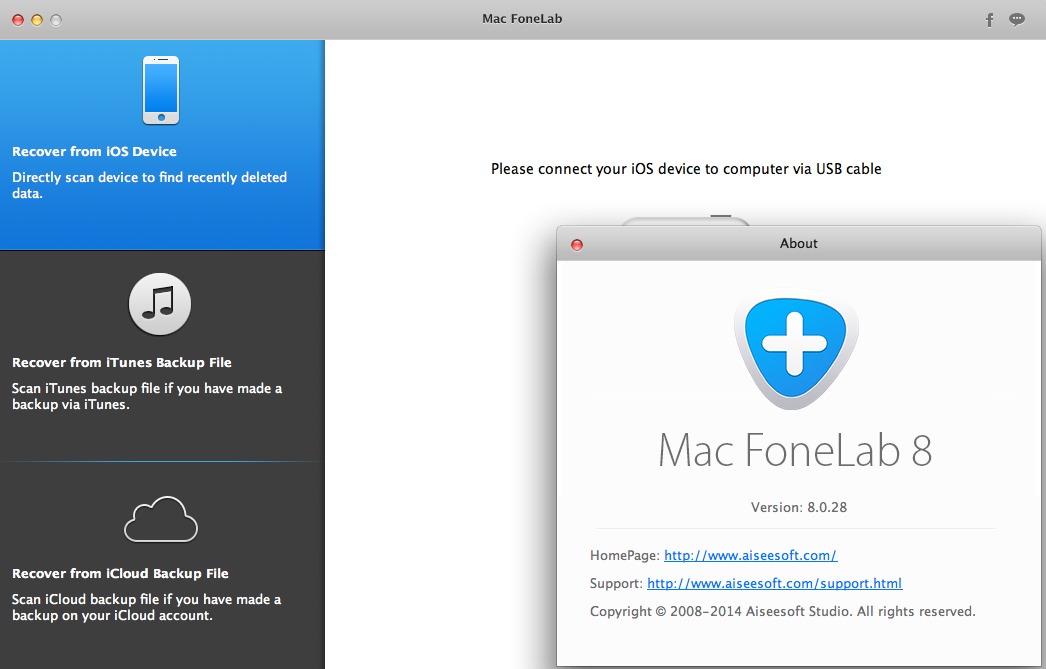Open the aiseesoft.com HomePage link
The width and height of the screenshot is (1046, 669).
coord(750,555)
